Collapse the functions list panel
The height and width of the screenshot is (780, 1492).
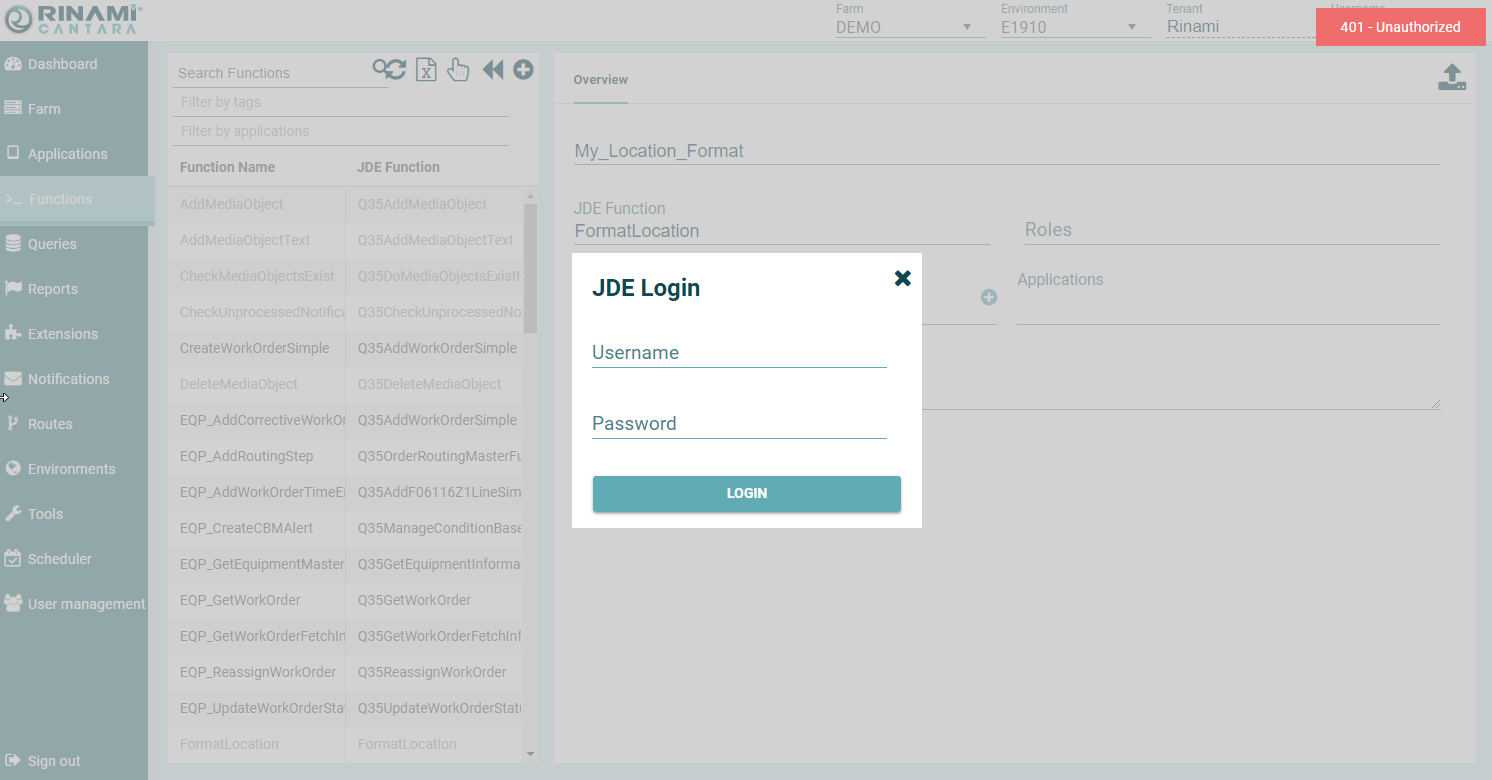[x=492, y=69]
